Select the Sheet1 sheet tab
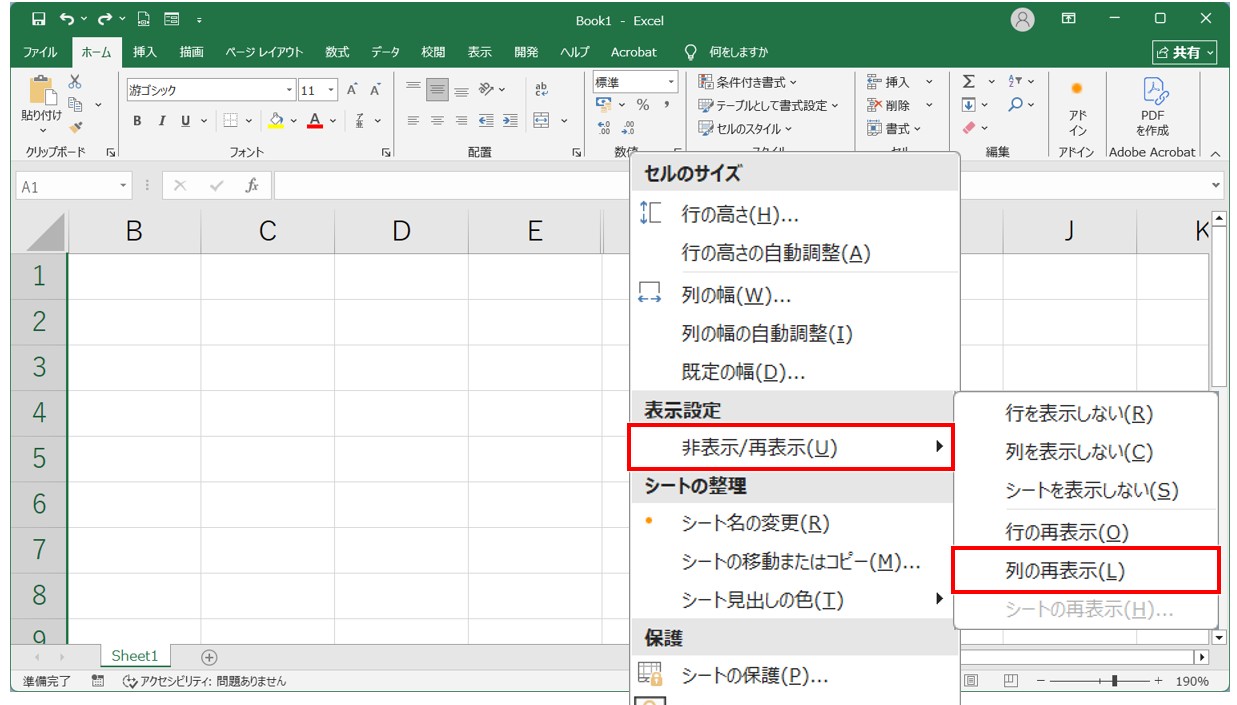The image size is (1237, 705). point(135,656)
